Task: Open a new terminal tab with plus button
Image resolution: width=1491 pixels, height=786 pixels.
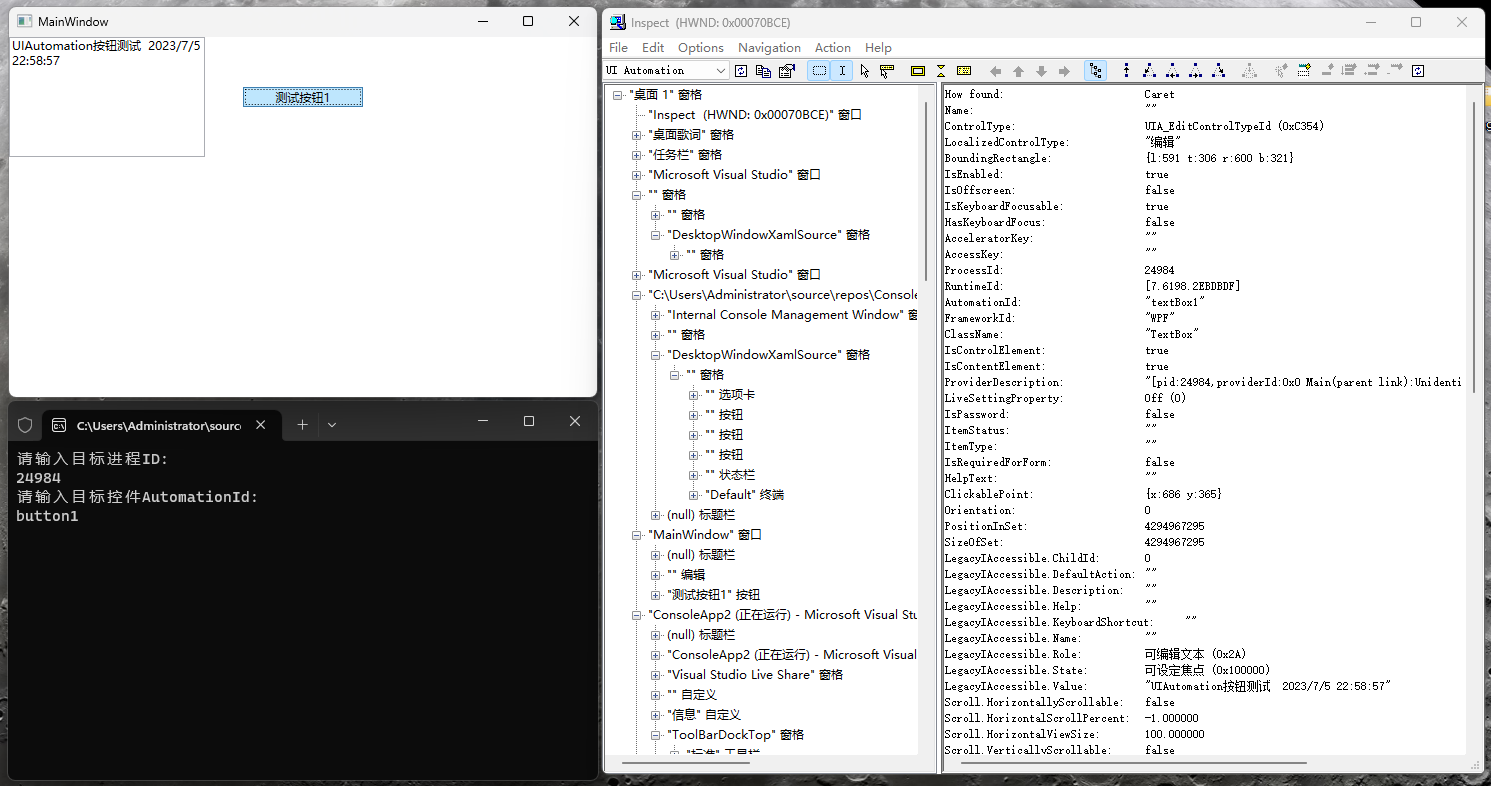Action: (302, 423)
